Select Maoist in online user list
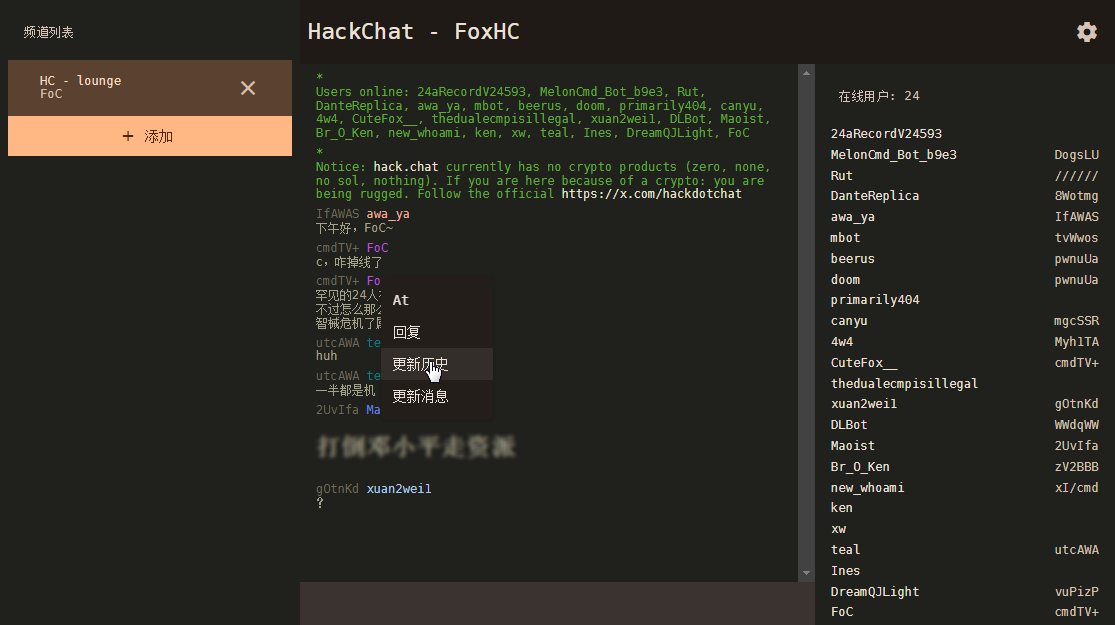Screen dimensions: 1115x625 (x=853, y=446)
